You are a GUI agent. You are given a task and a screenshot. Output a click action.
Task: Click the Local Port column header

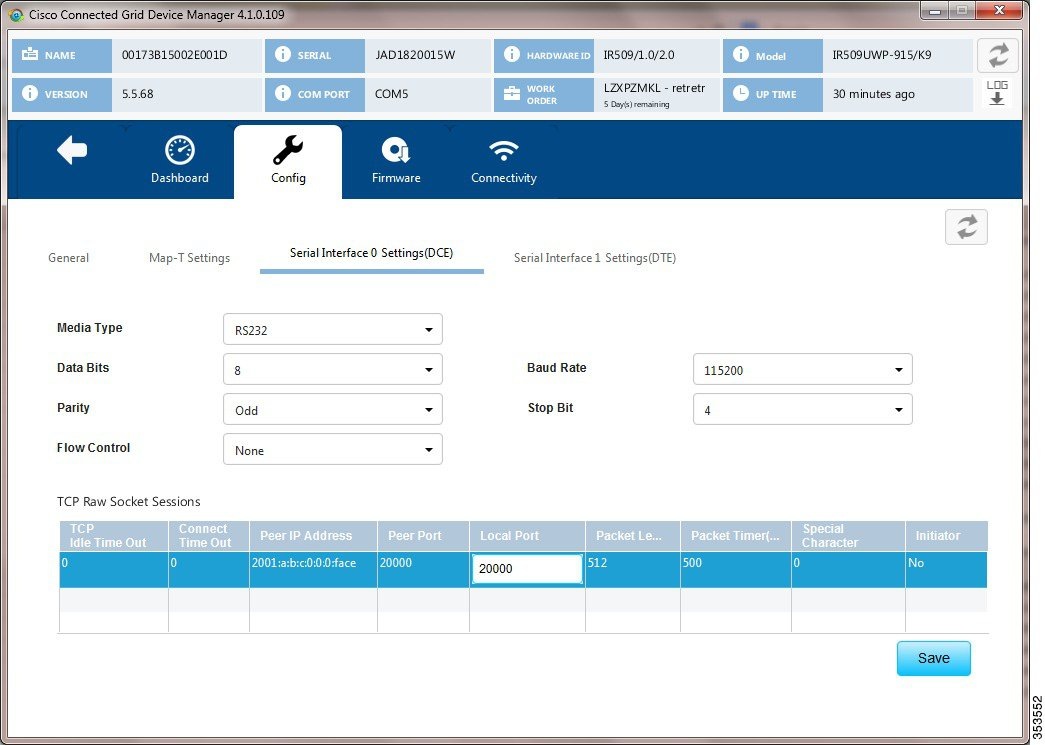(527, 536)
